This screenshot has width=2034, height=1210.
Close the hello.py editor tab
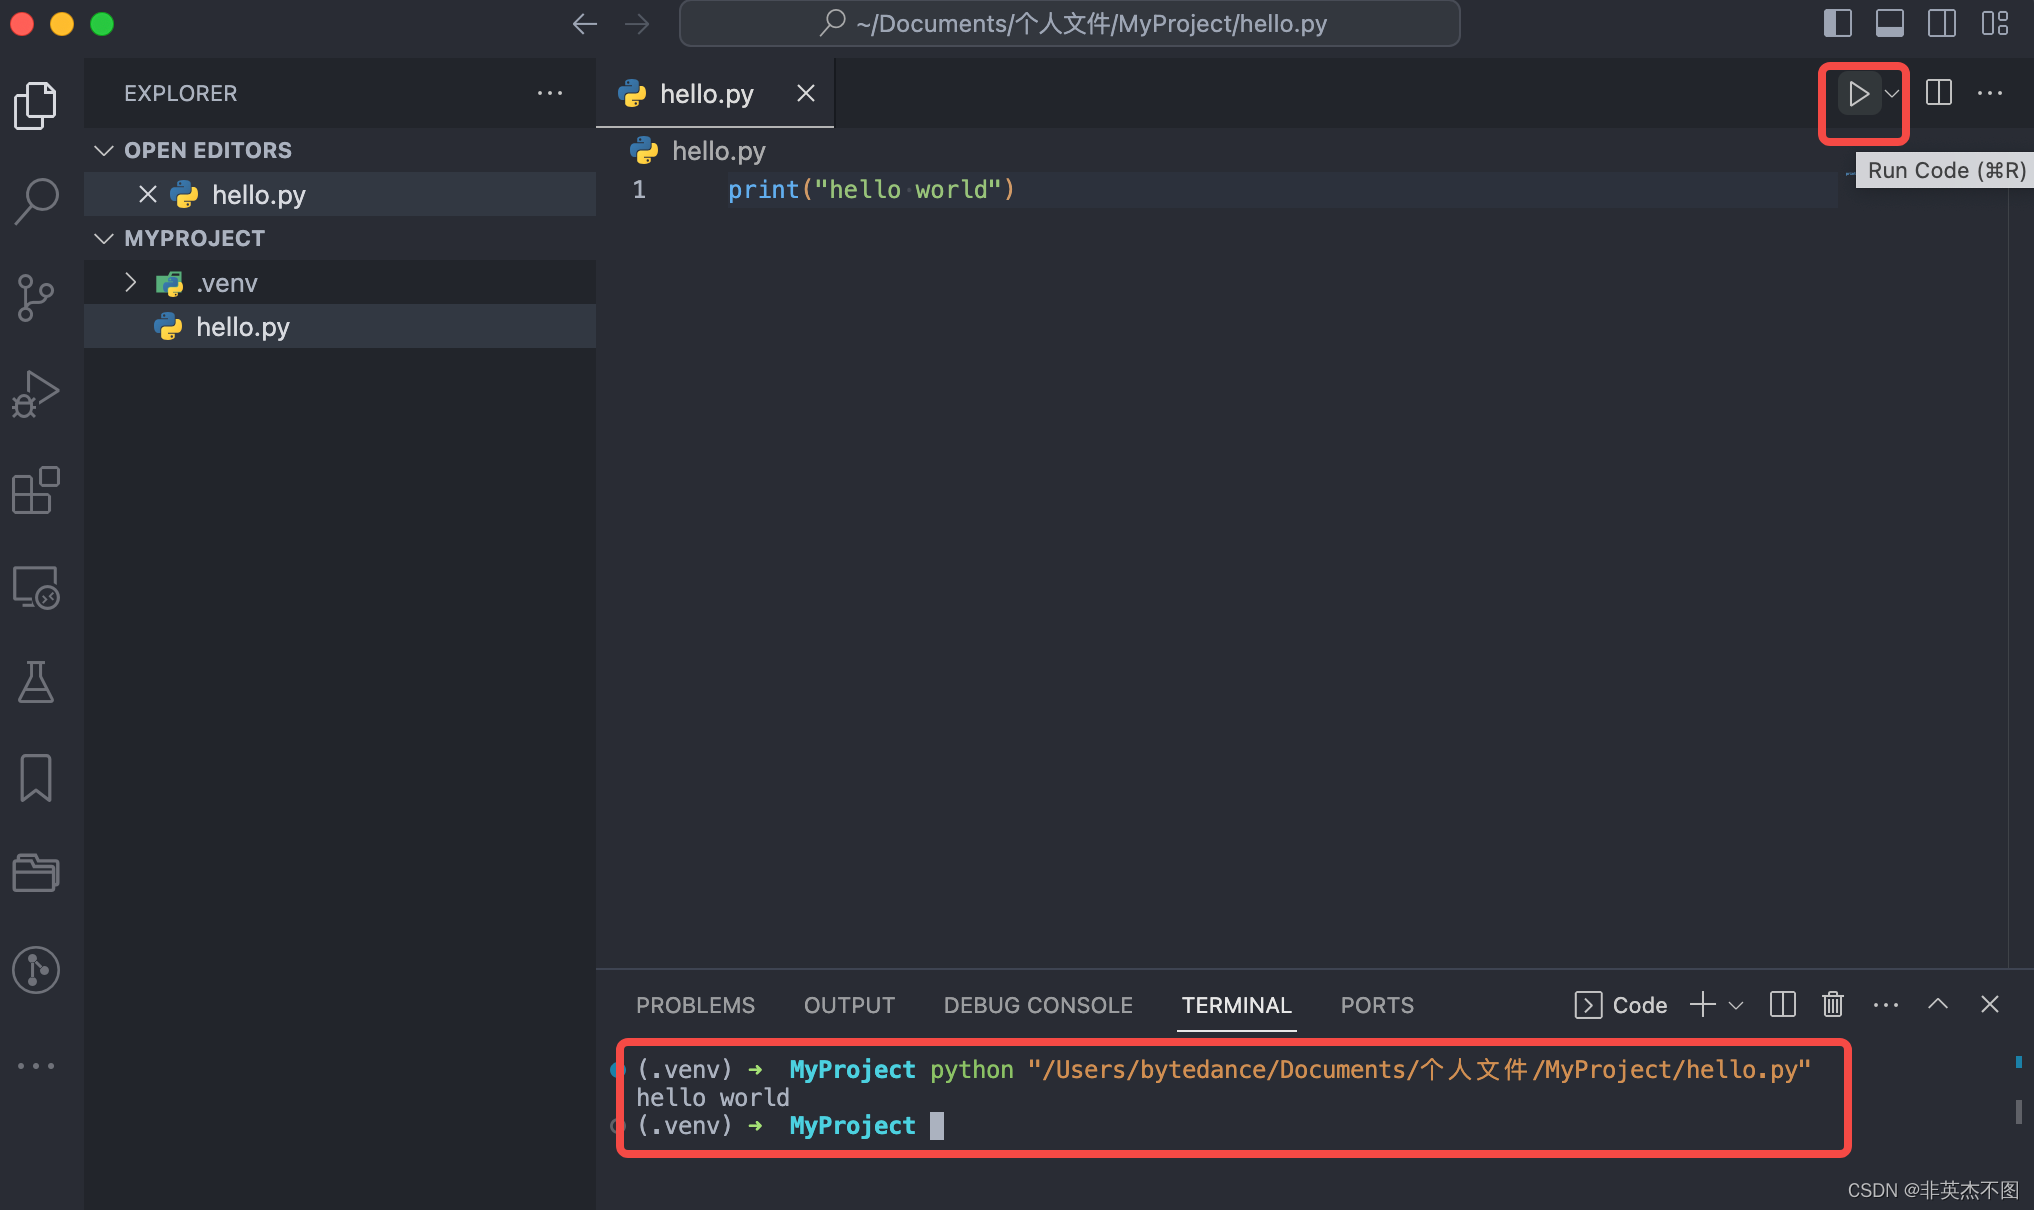[x=805, y=93]
